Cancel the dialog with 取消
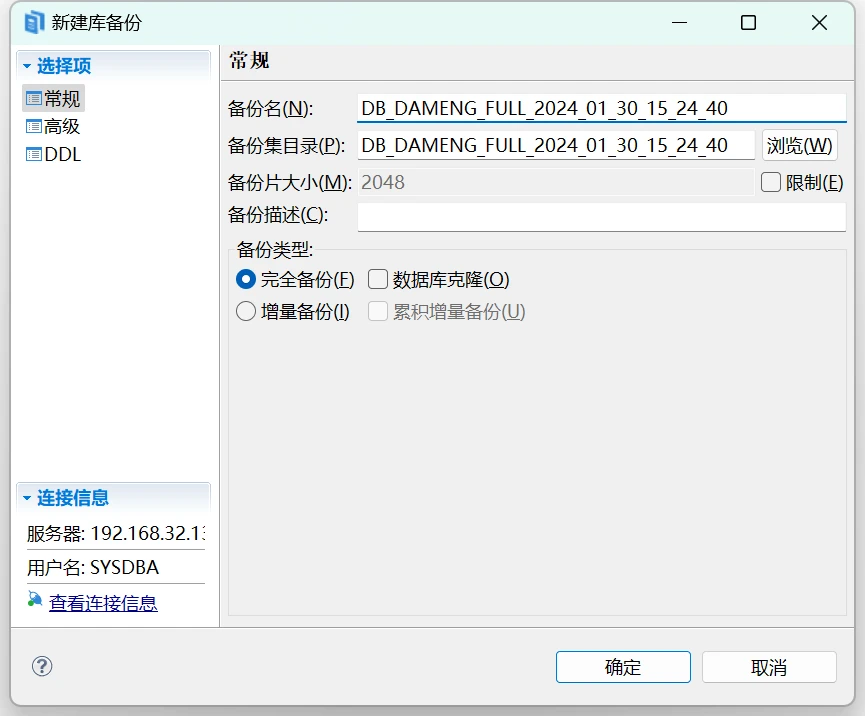 [768, 667]
